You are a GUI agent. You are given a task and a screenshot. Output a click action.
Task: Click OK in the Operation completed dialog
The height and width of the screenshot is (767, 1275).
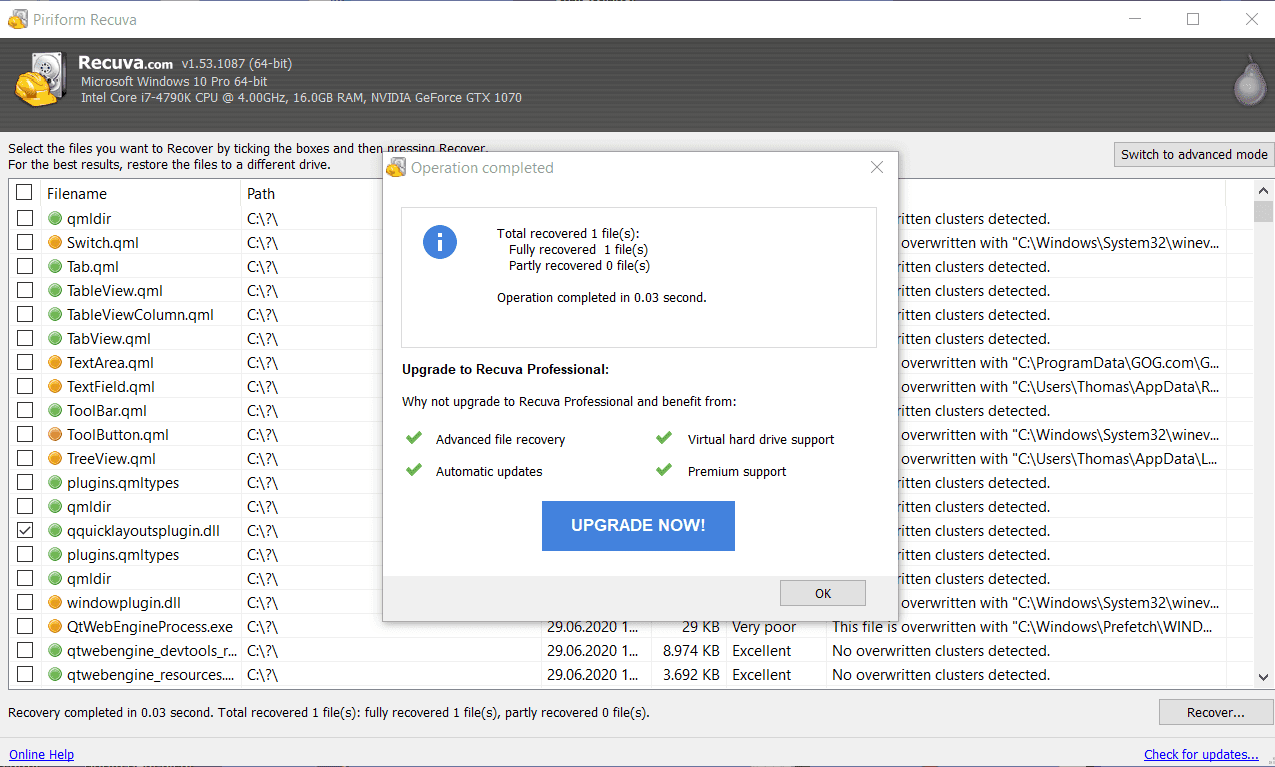point(822,592)
